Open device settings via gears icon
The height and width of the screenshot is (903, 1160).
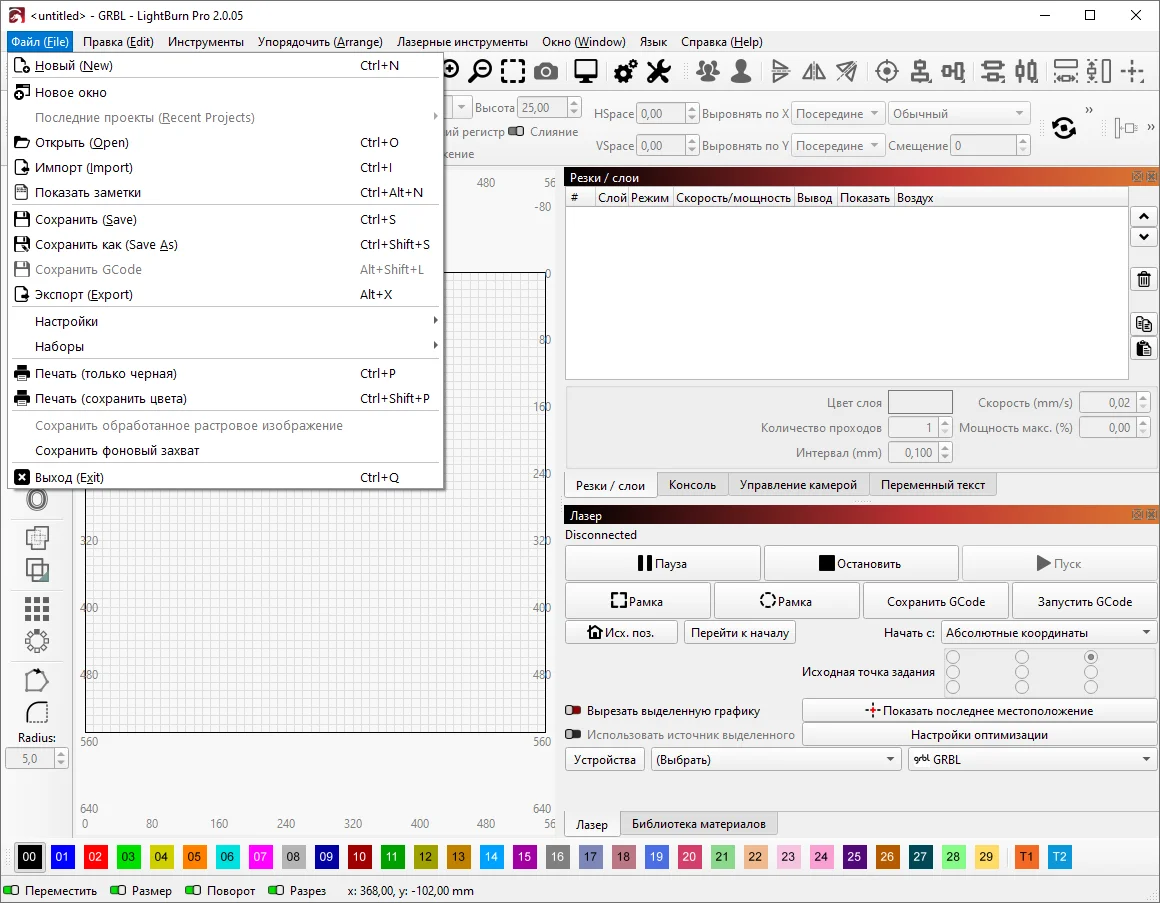[x=626, y=71]
